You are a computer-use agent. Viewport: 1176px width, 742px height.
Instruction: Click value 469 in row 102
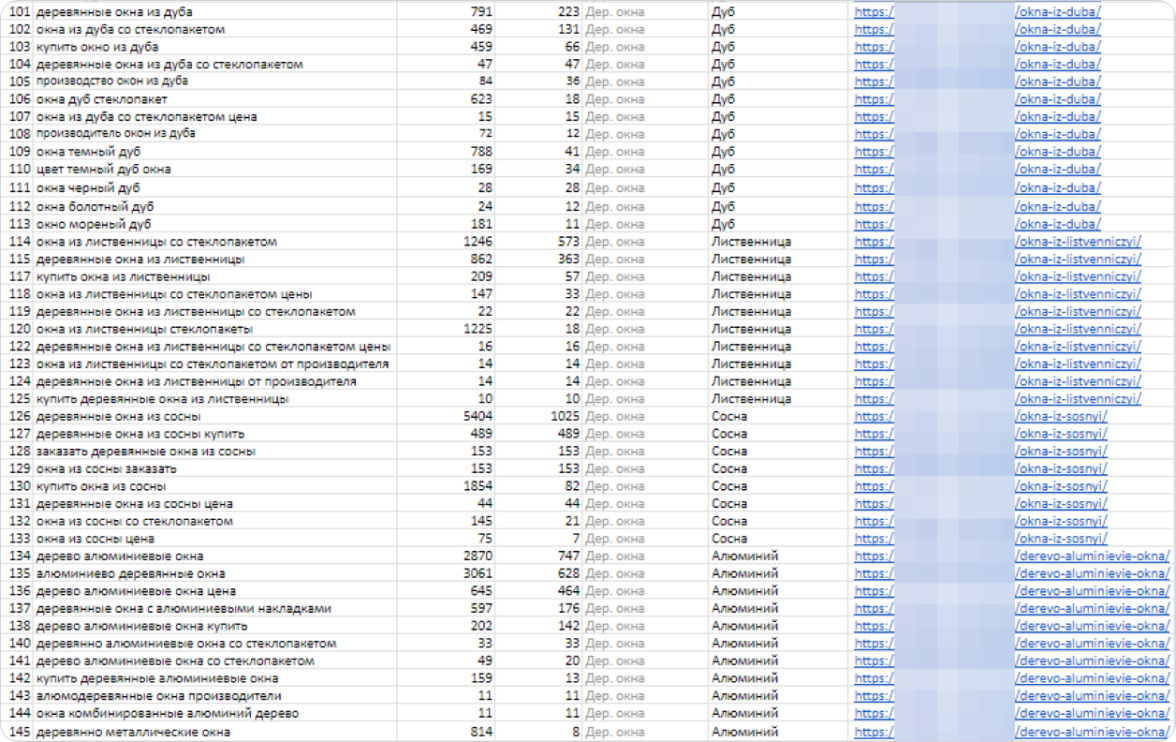tap(481, 29)
